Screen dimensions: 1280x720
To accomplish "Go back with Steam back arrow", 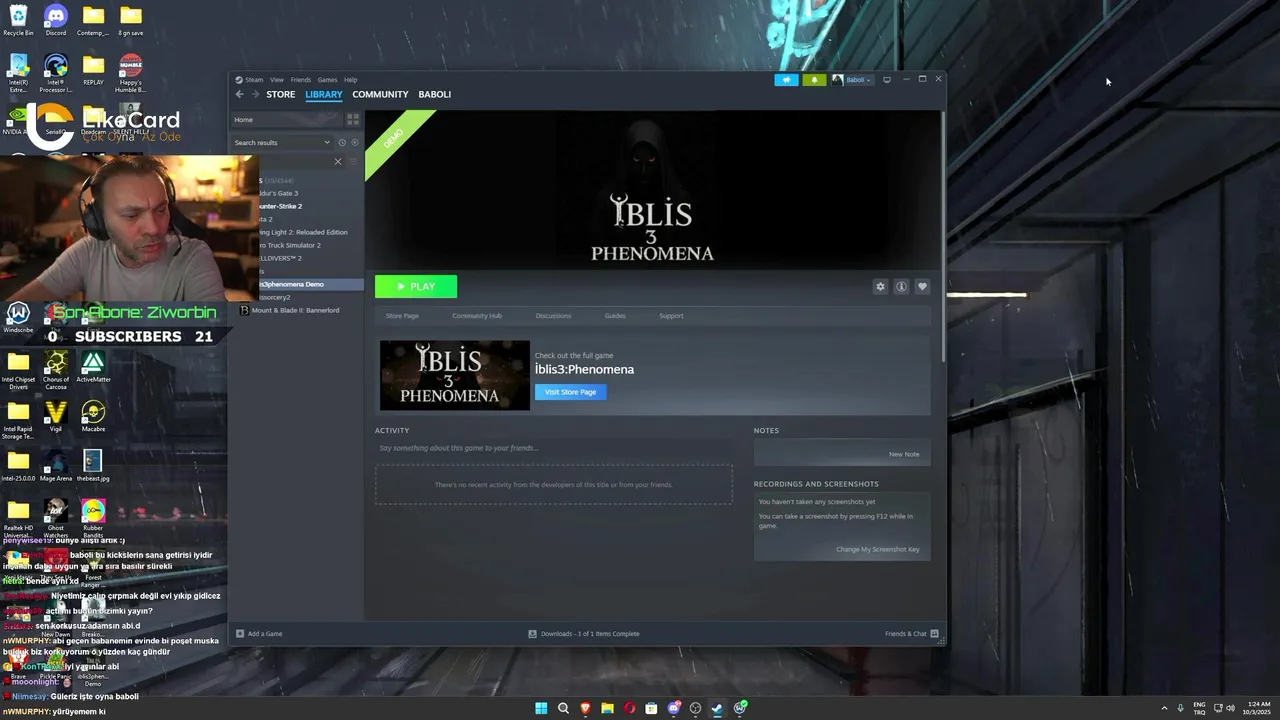I will 239,94.
